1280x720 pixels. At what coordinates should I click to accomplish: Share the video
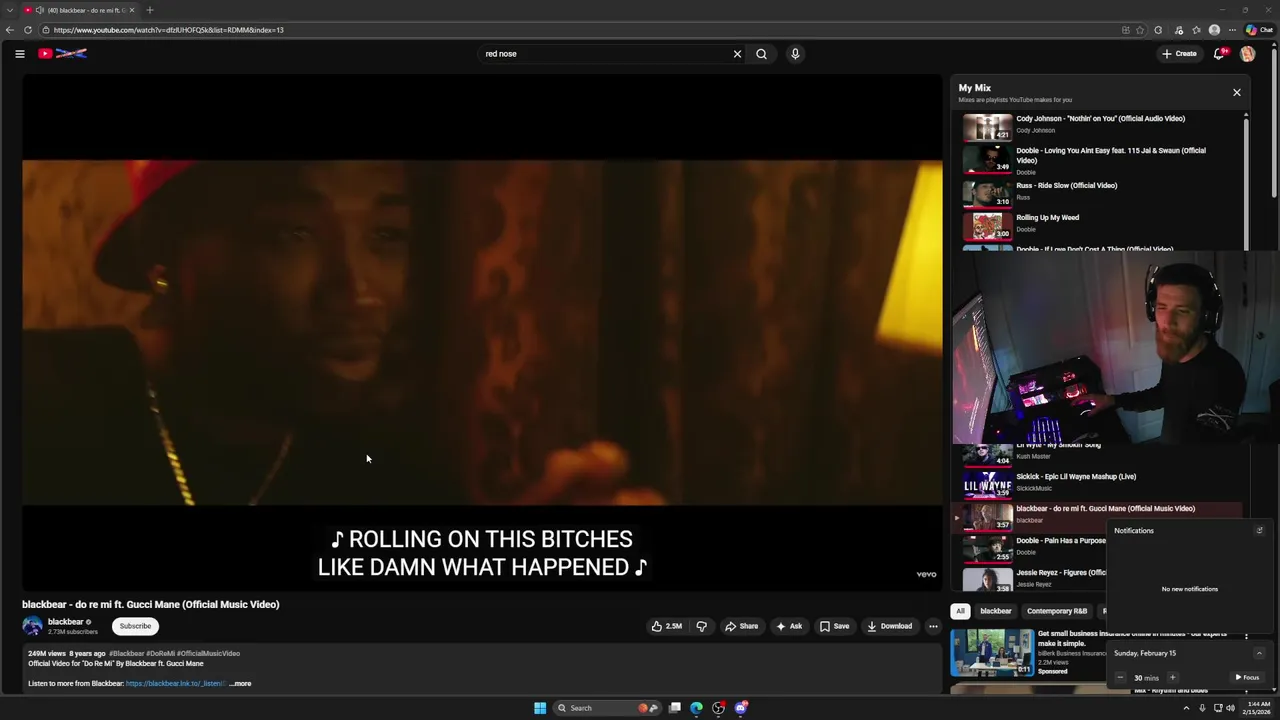741,626
